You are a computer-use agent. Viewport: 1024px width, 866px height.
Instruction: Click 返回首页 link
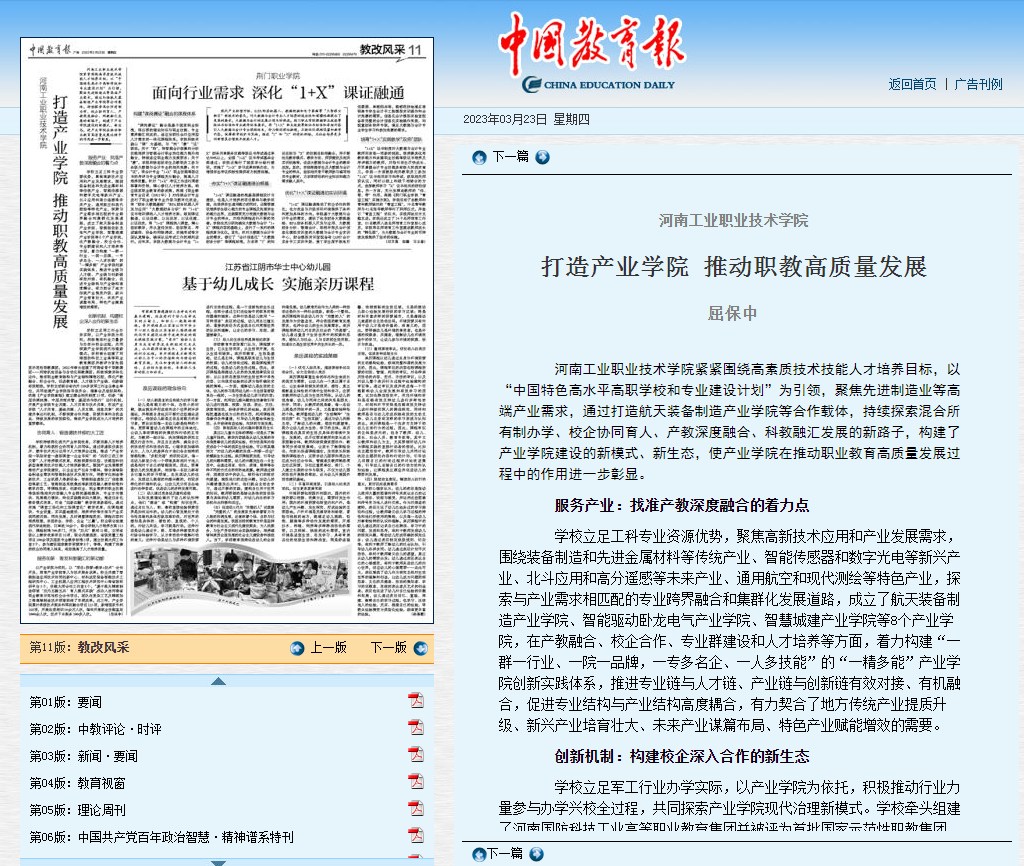(x=912, y=84)
